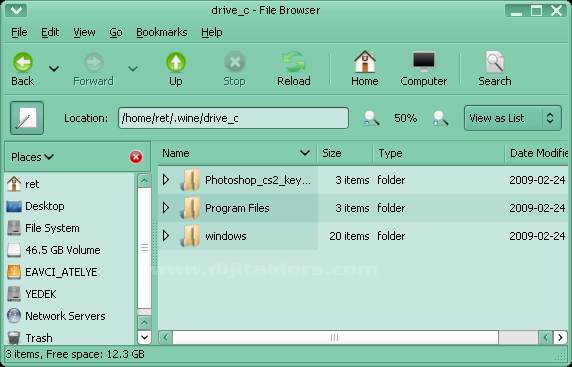Viewport: 572px width, 367px height.
Task: Click horizontal scrollbar far-right arrow
Action: [560, 337]
